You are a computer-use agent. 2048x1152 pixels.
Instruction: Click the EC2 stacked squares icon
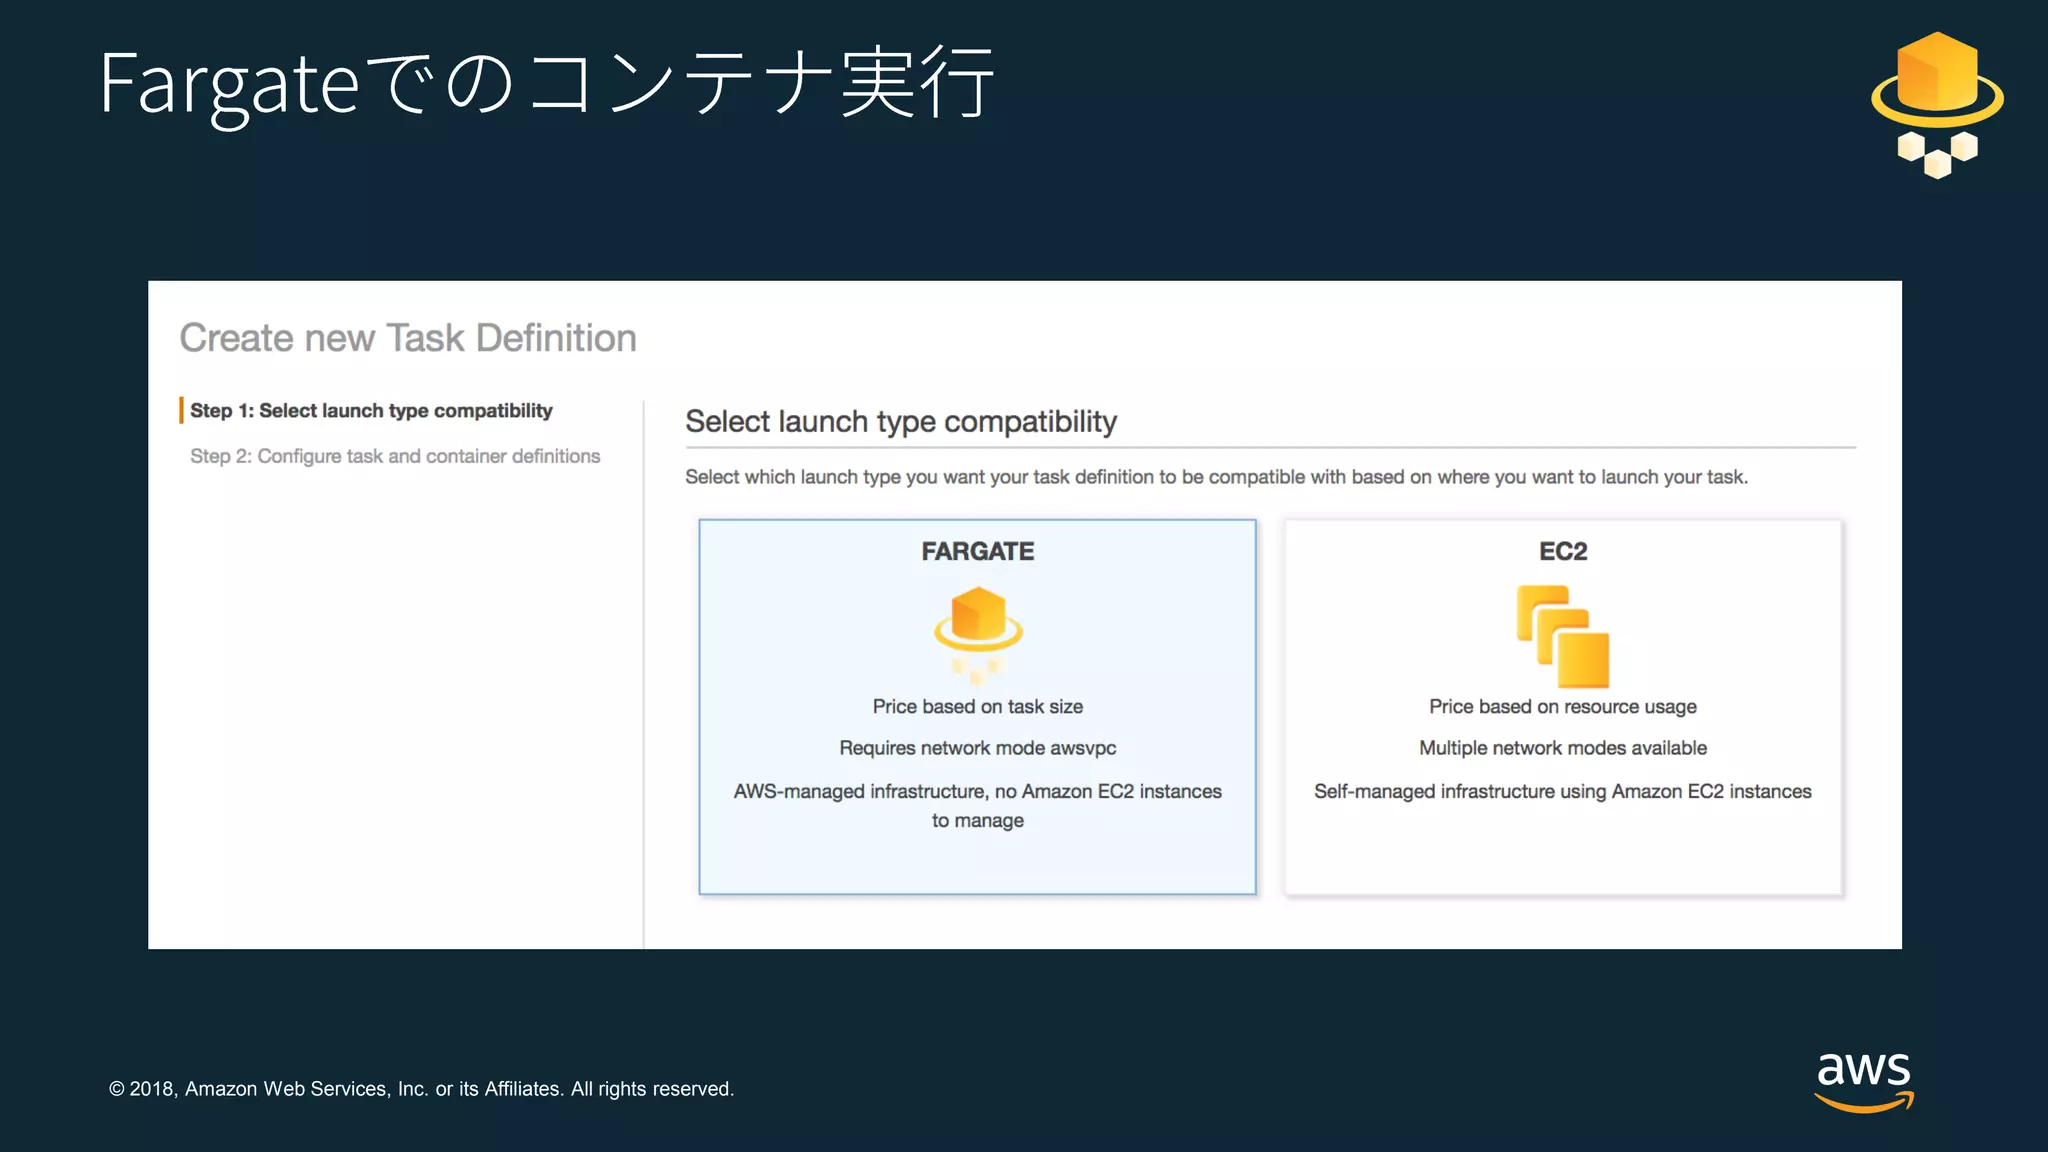tap(1562, 637)
